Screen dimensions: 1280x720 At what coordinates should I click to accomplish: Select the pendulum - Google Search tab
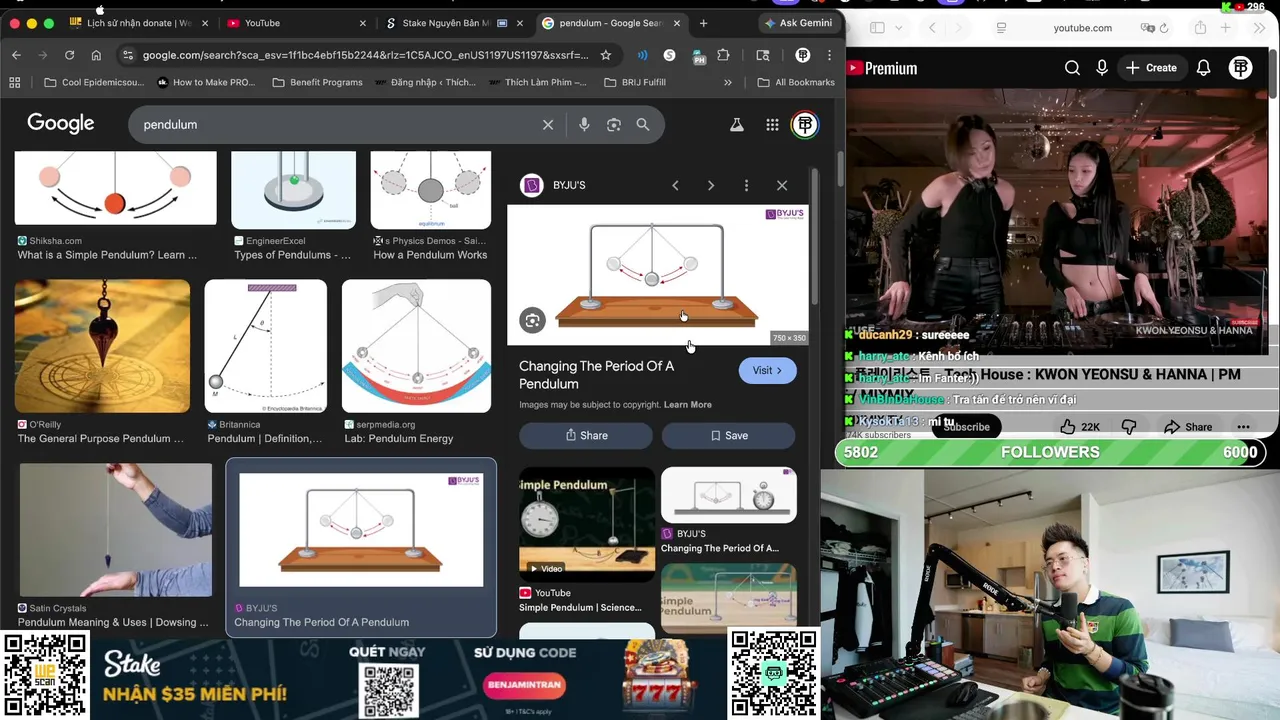click(x=610, y=23)
